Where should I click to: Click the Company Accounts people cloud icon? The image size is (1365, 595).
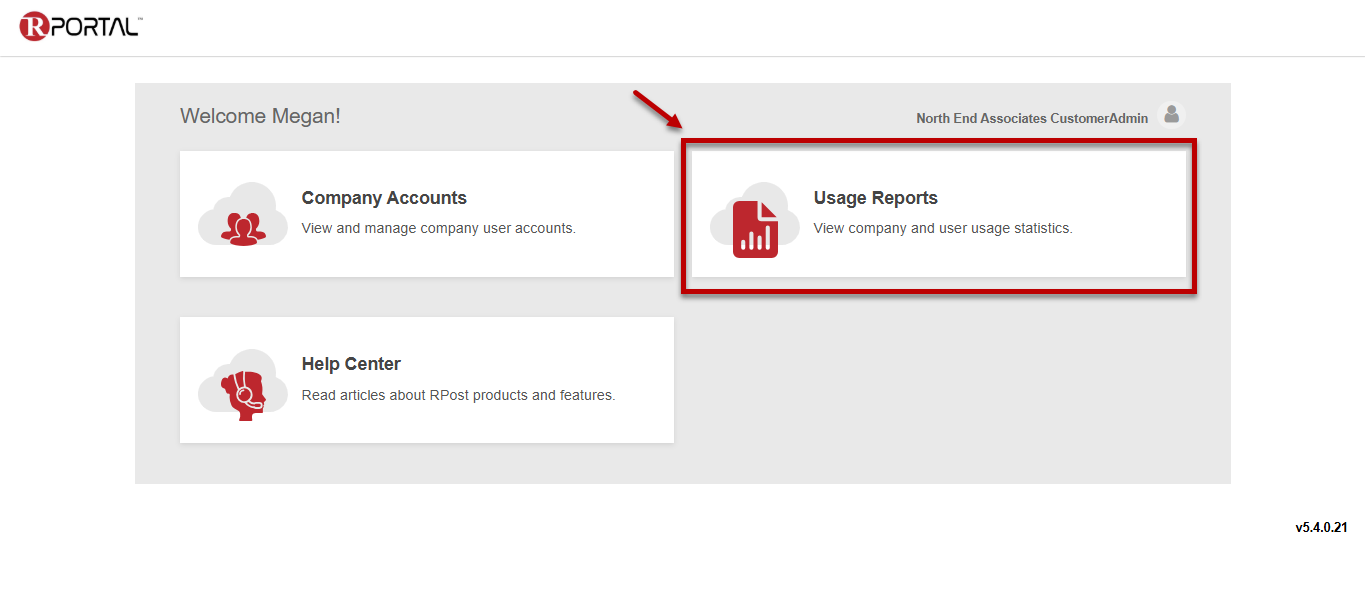242,228
